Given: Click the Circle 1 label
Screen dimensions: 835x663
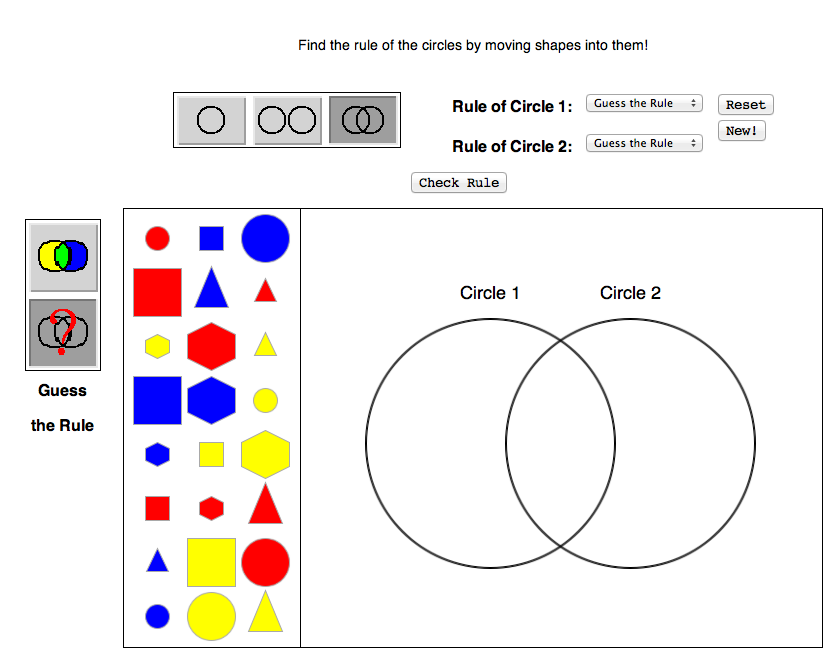Looking at the screenshot, I should [x=490, y=293].
